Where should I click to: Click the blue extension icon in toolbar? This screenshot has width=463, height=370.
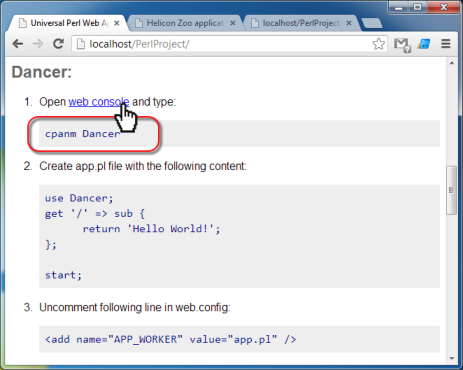tap(424, 44)
